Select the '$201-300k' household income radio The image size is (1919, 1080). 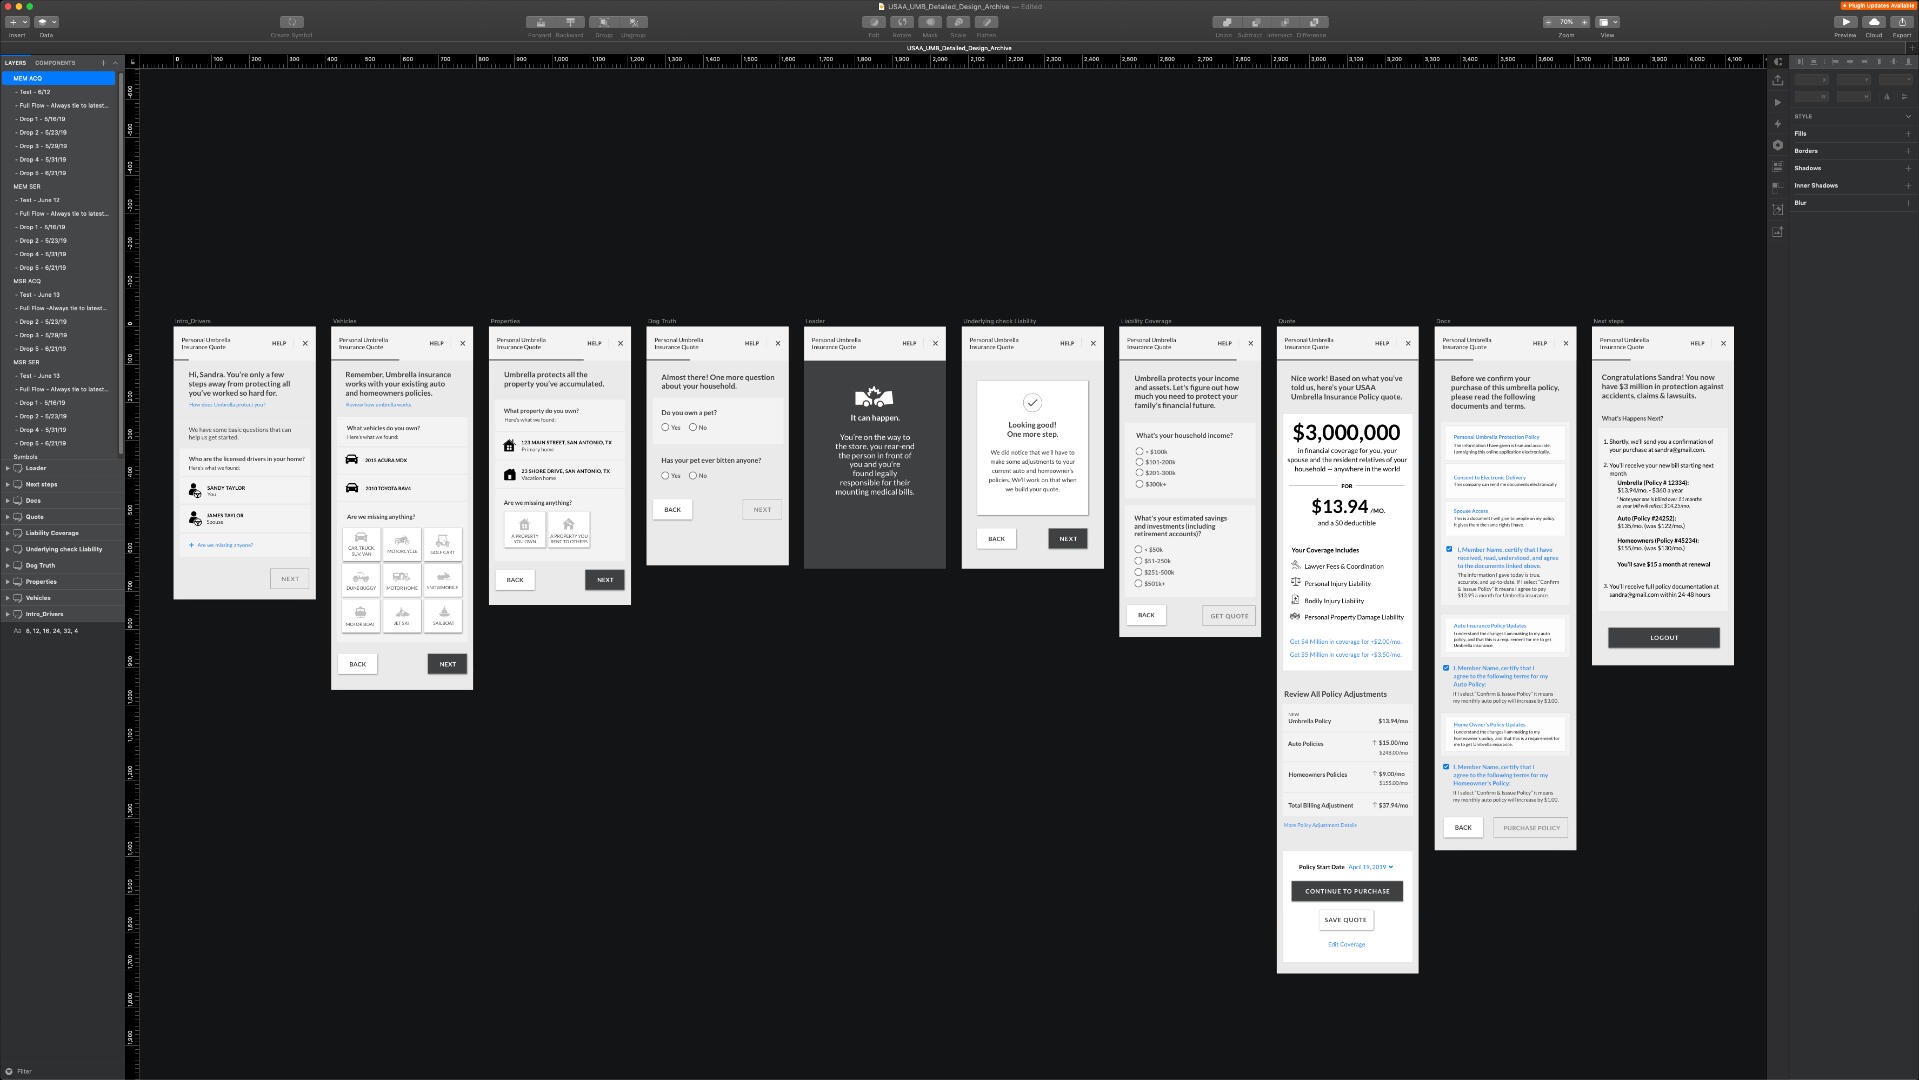1139,473
